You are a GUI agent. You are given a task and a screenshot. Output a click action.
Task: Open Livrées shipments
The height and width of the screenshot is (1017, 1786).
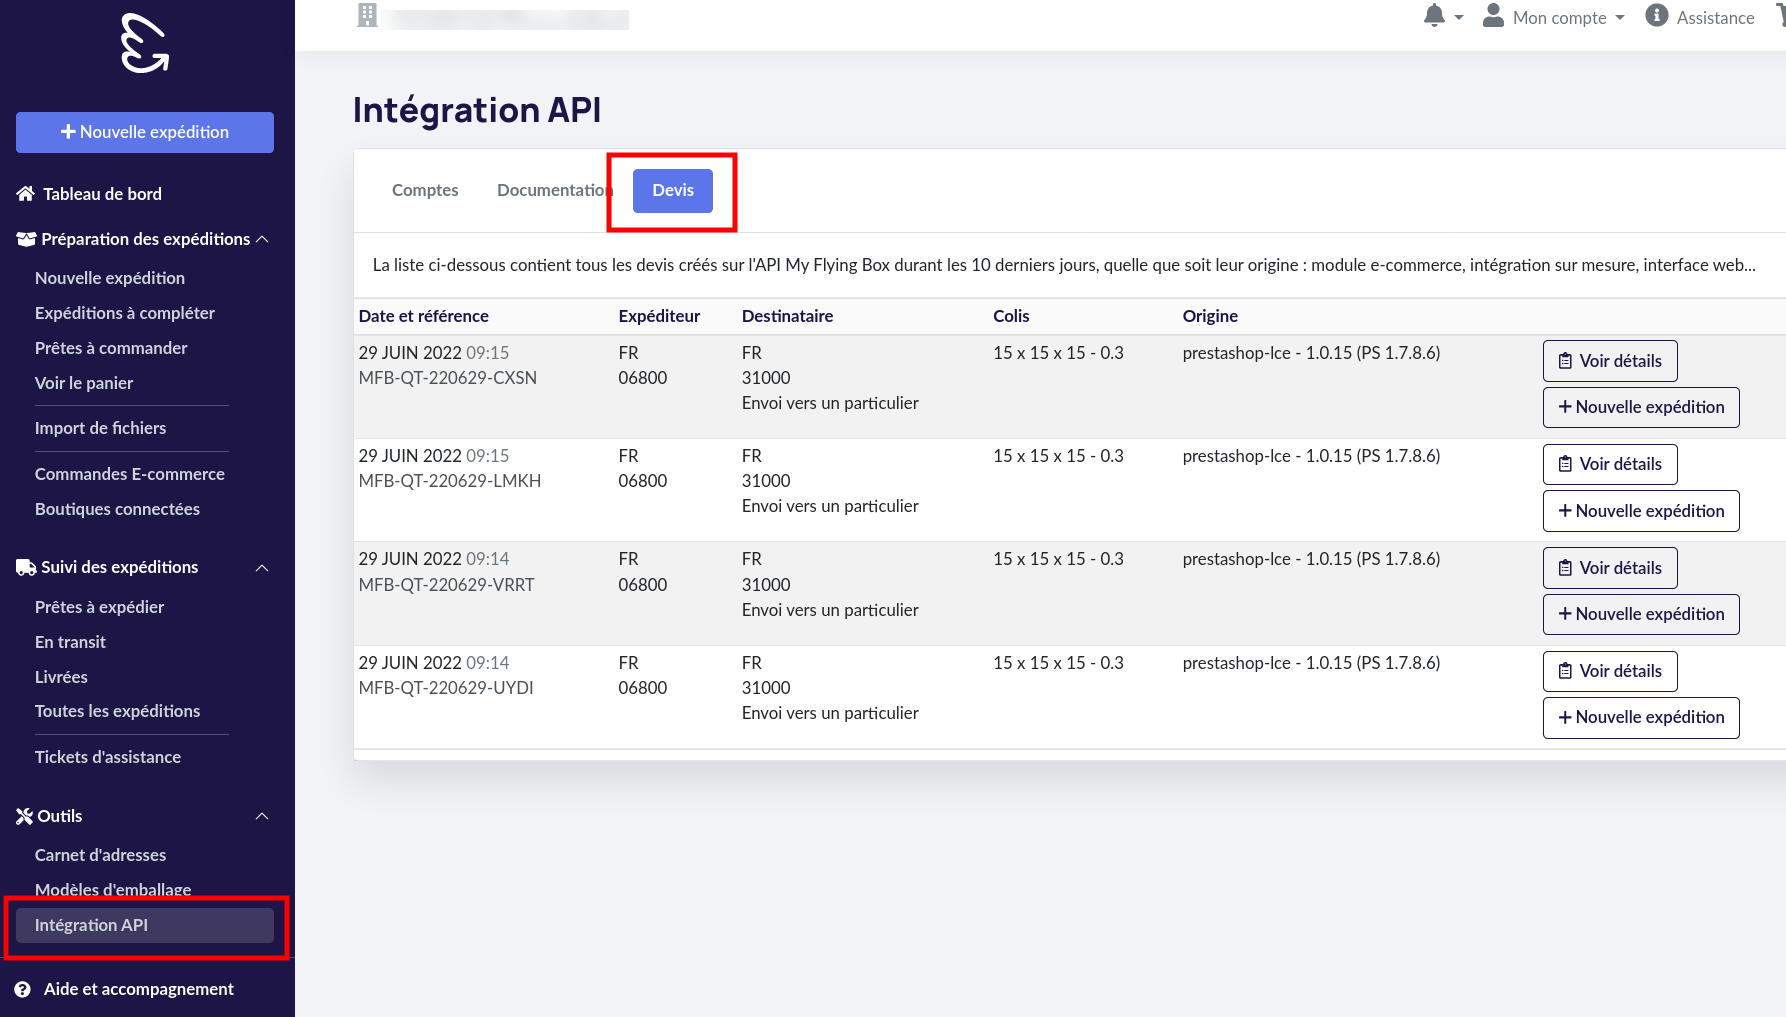[x=61, y=677]
